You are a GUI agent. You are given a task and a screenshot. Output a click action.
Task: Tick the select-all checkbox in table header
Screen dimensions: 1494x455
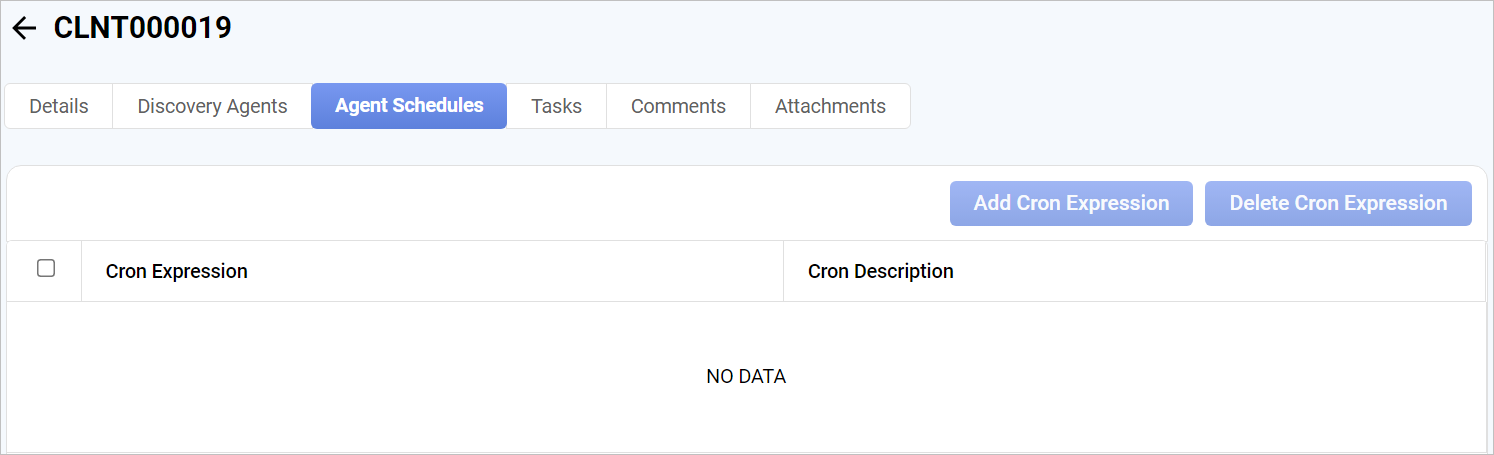point(45,268)
